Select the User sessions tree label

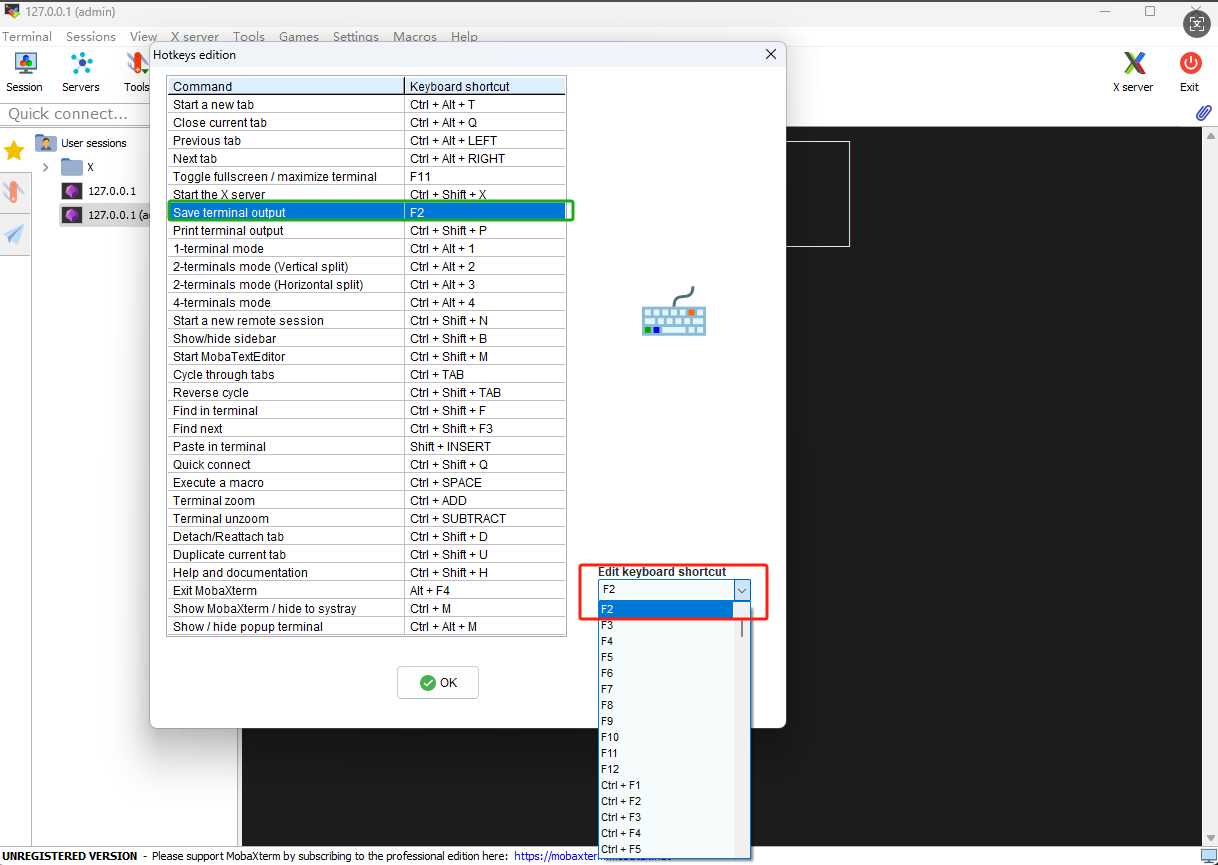tap(94, 143)
